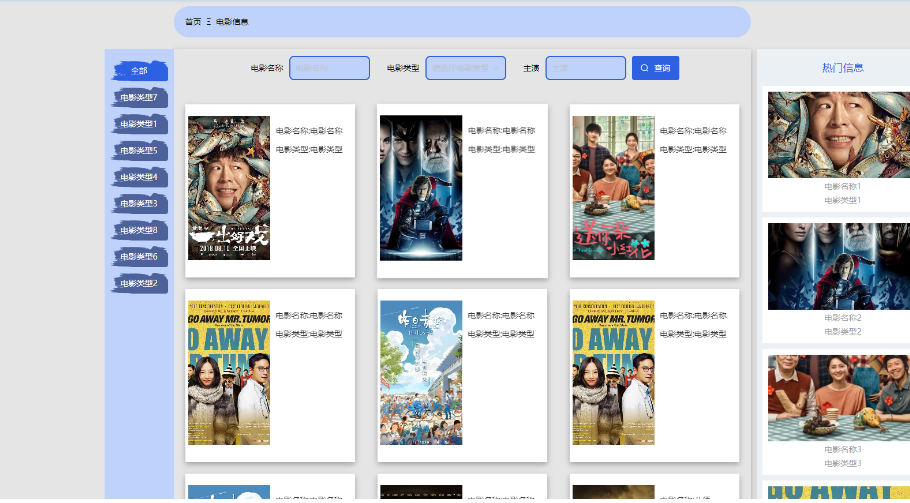The image size is (910, 503).
Task: Click the 电影信息 breadcrumb item
Action: (232, 22)
